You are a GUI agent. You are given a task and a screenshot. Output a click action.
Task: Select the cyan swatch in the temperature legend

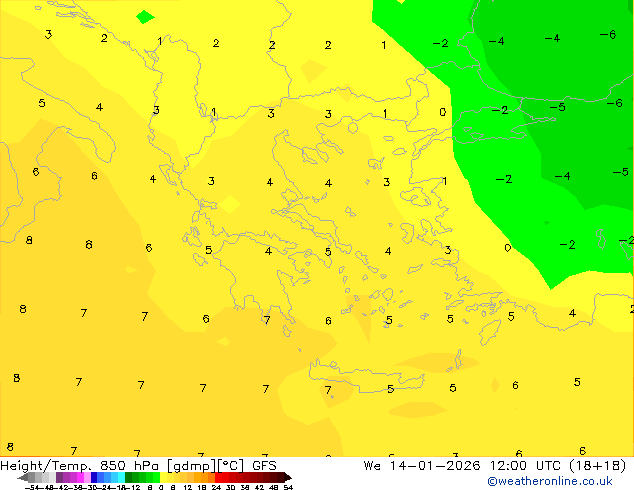coord(122,477)
